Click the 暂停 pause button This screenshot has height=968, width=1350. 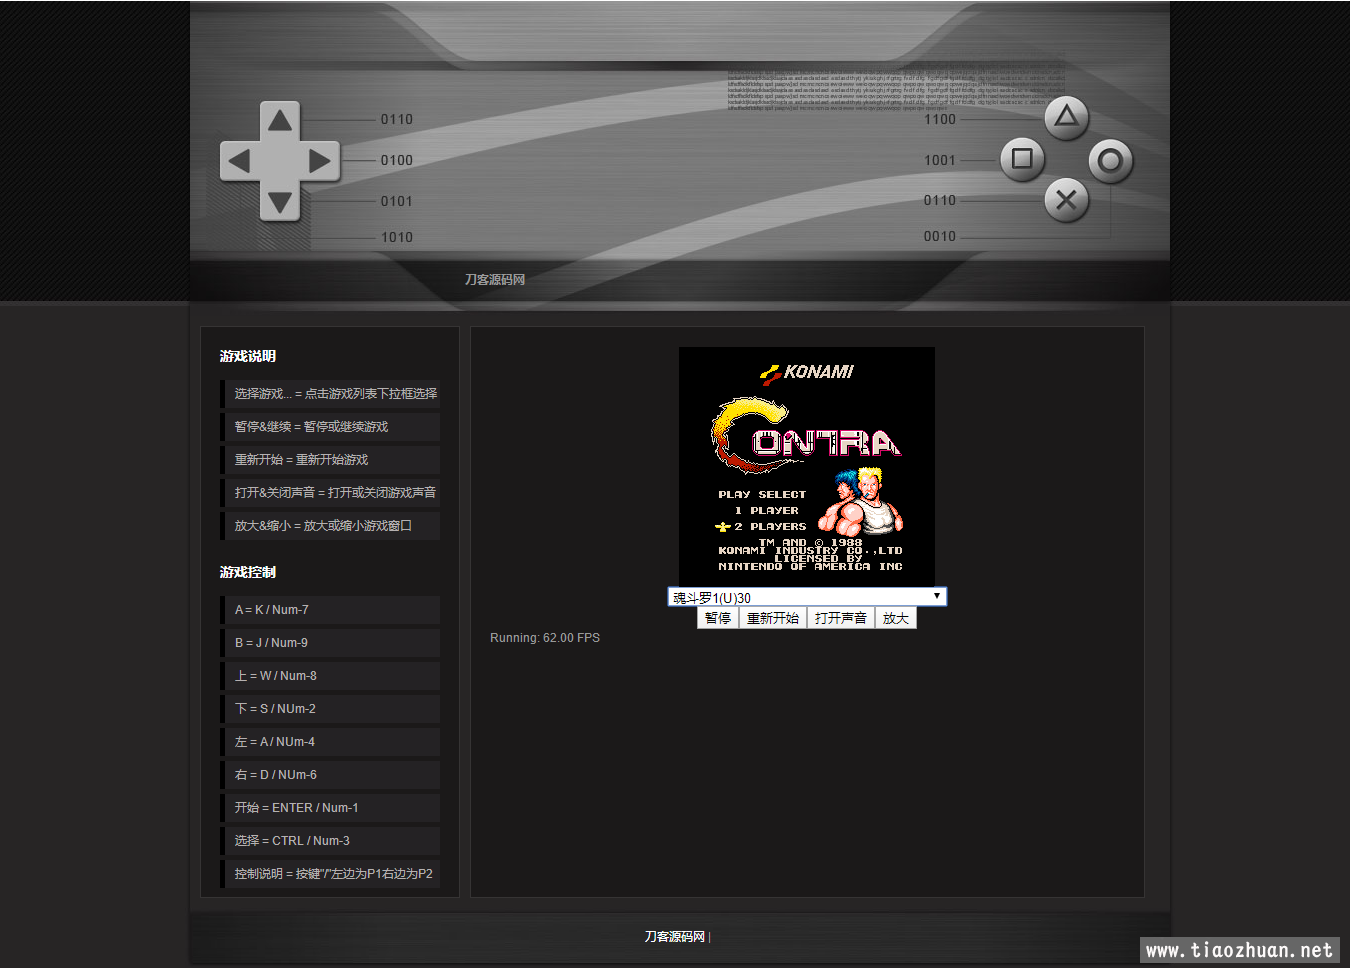tap(718, 618)
